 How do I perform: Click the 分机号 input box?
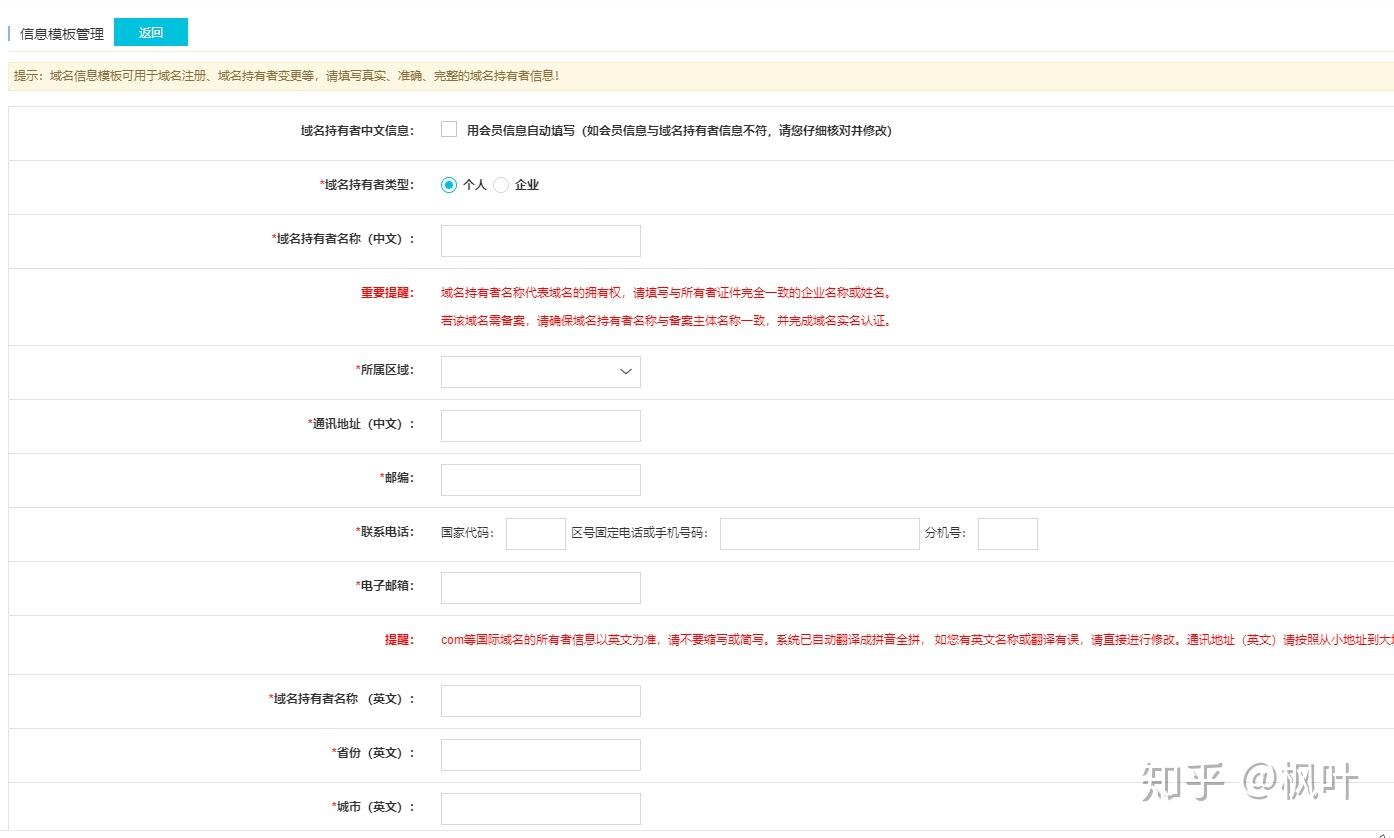[1007, 534]
